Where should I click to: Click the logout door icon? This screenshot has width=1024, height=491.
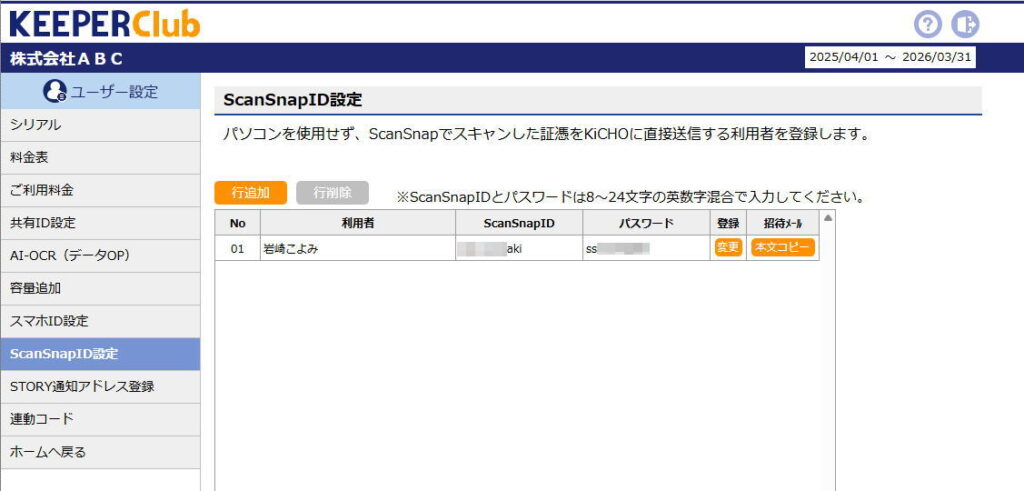pos(965,24)
